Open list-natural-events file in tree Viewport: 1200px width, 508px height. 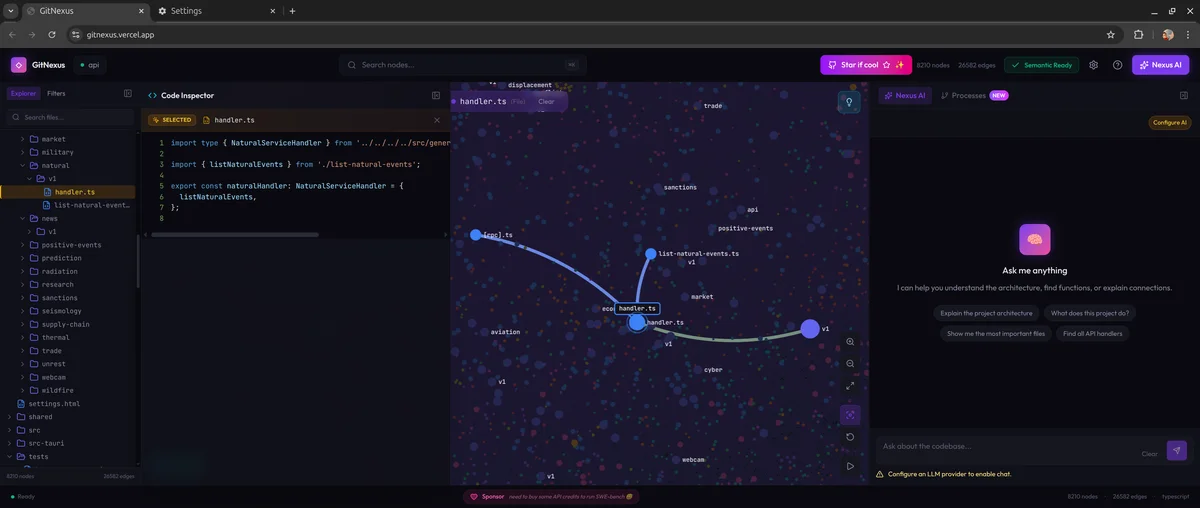point(92,205)
